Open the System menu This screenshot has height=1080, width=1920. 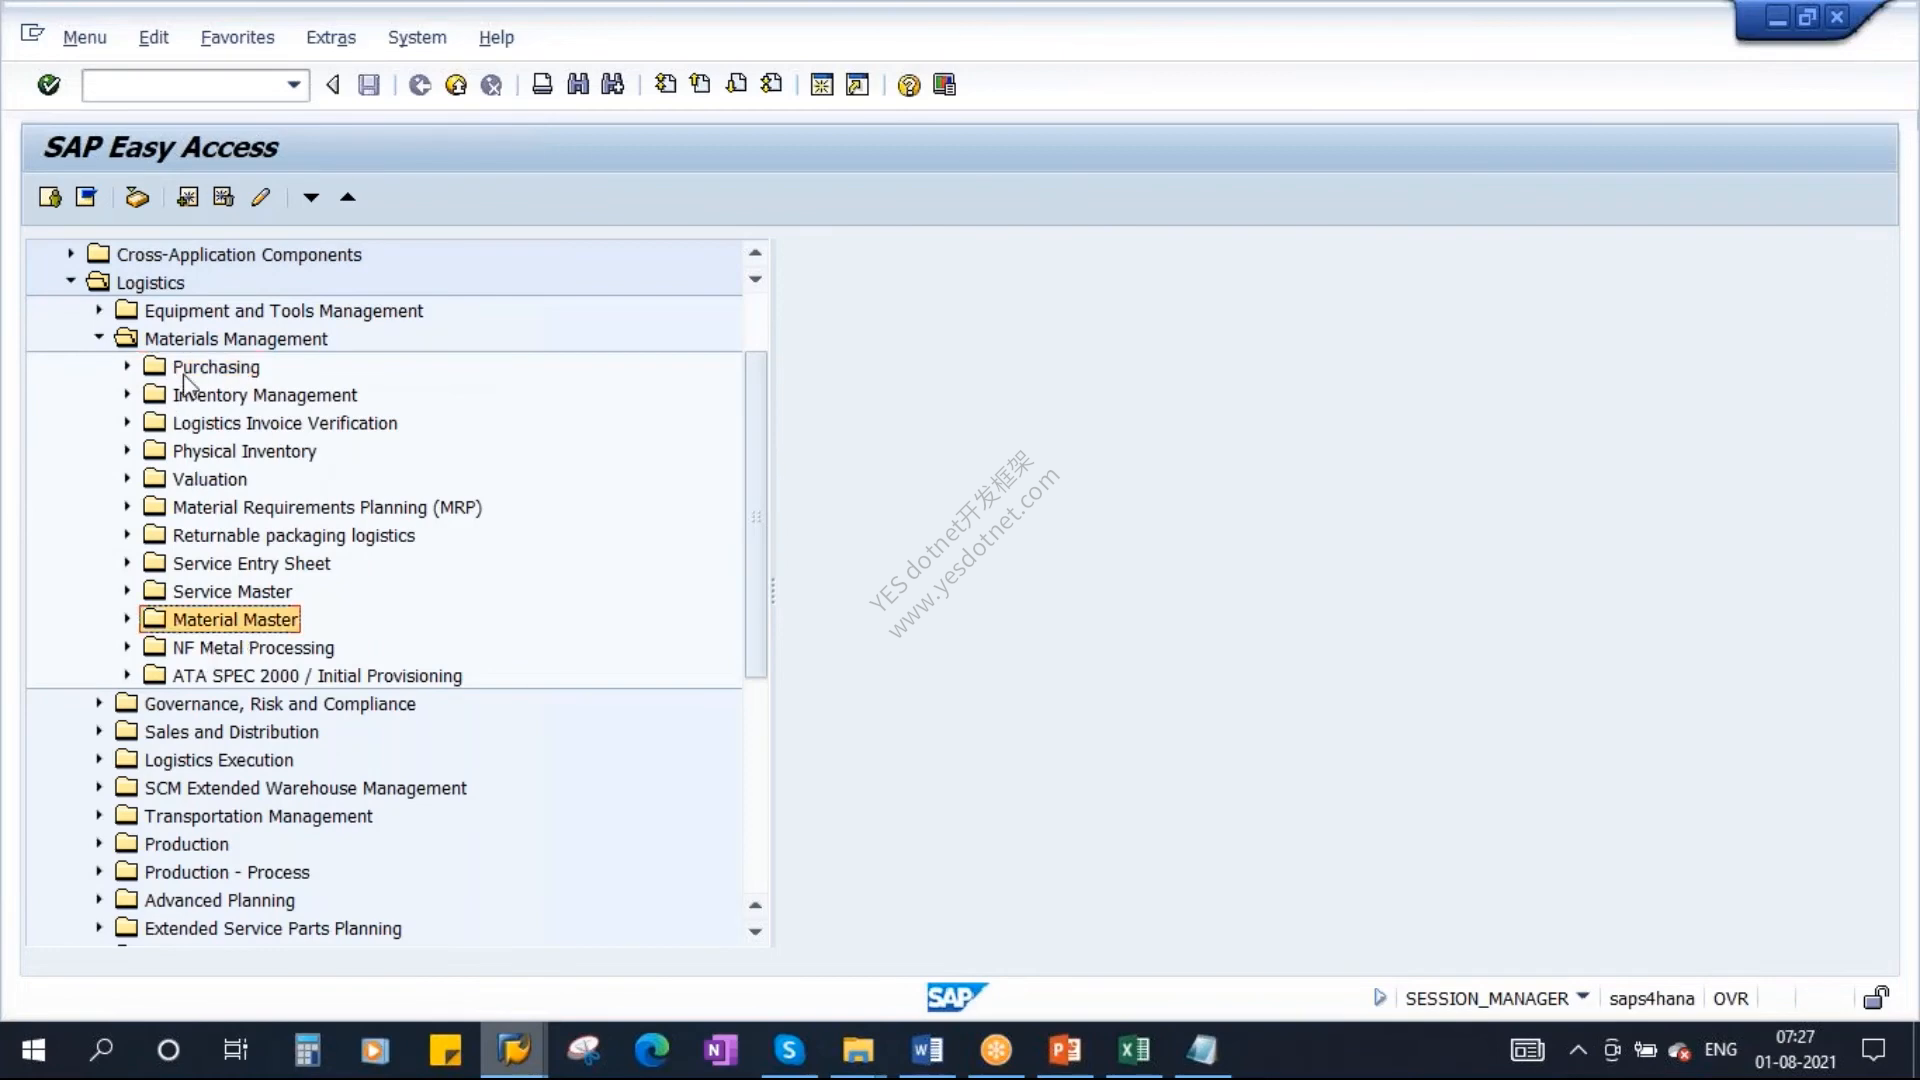(417, 37)
